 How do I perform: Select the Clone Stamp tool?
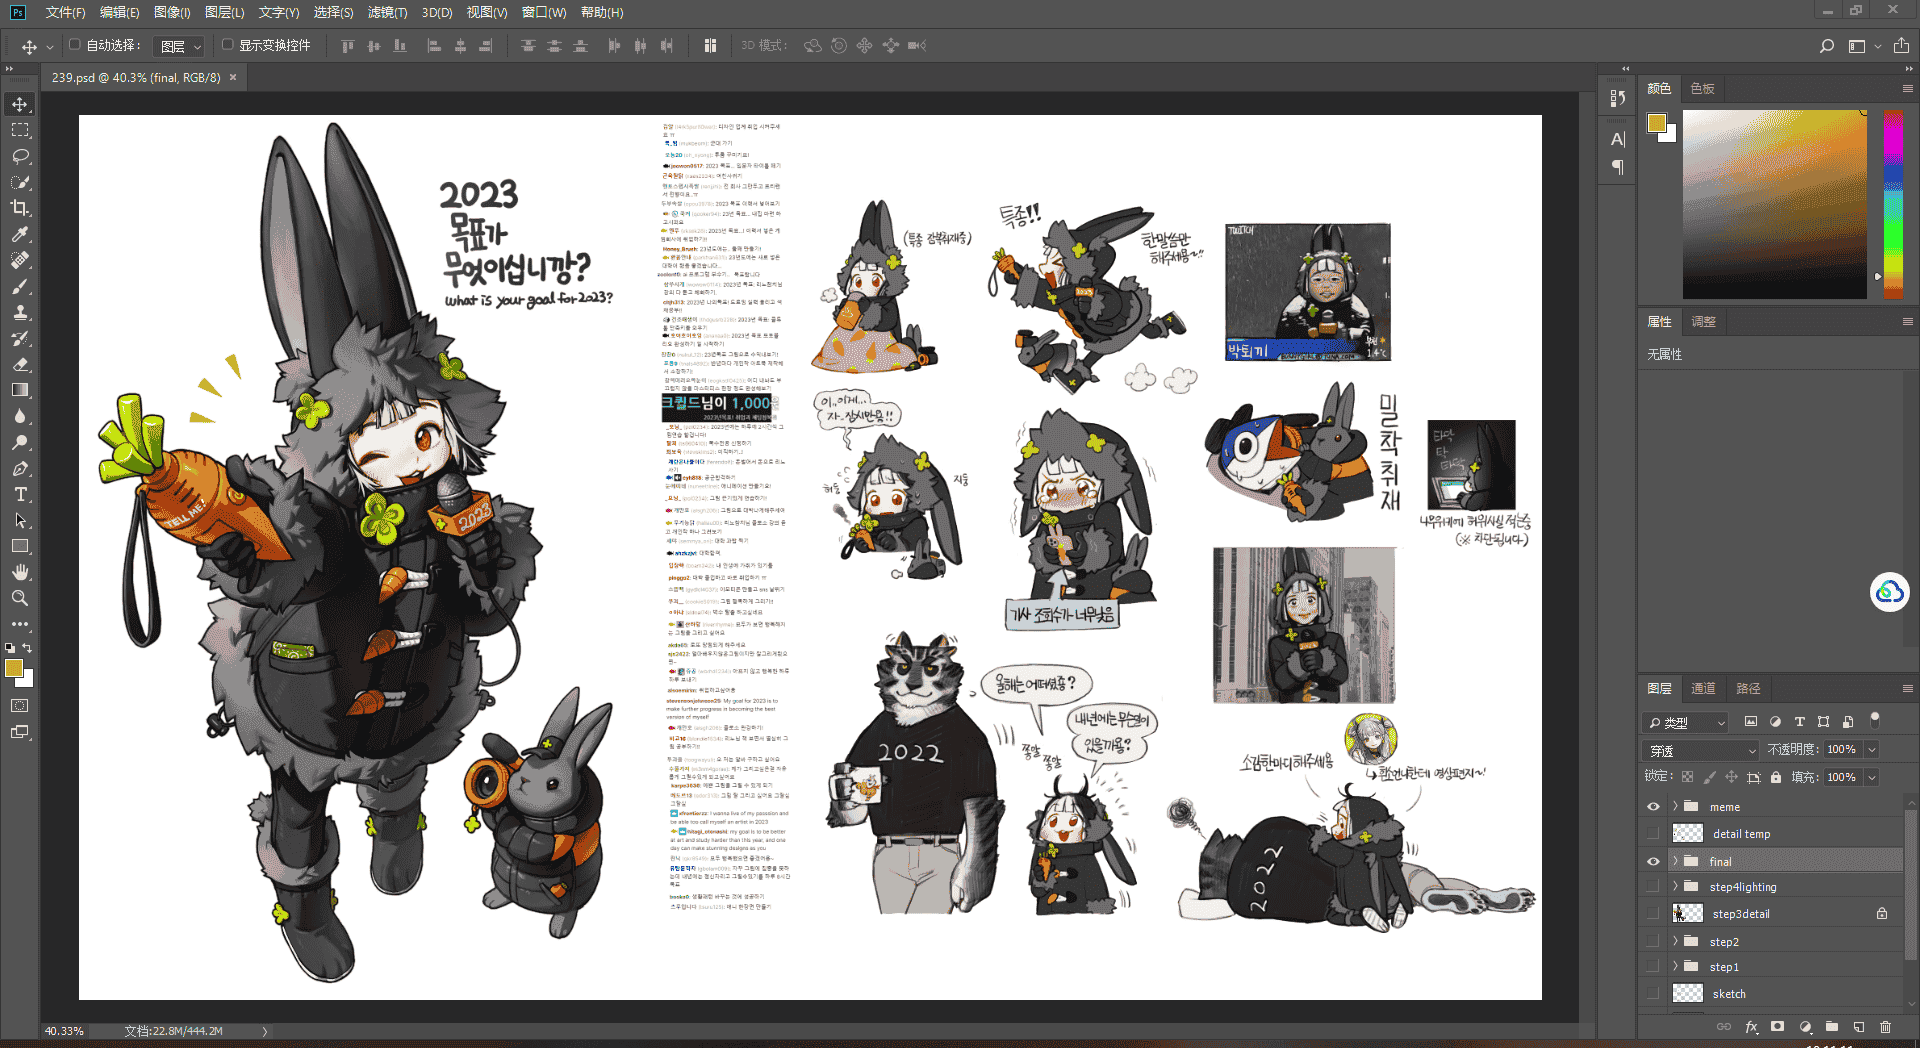pos(20,313)
